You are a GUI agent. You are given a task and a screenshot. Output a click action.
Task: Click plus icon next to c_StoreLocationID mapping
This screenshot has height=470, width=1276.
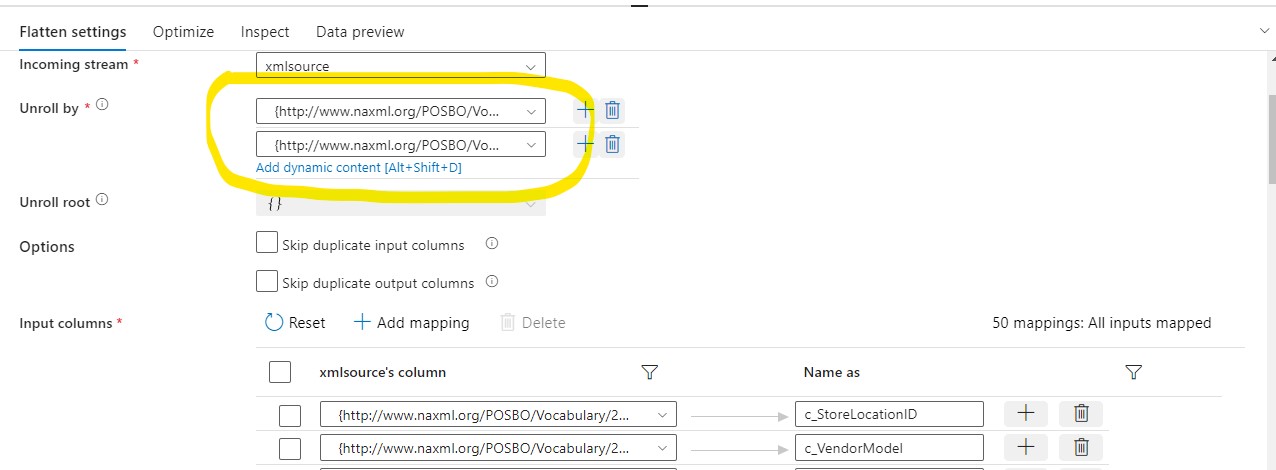pyautogui.click(x=1025, y=414)
